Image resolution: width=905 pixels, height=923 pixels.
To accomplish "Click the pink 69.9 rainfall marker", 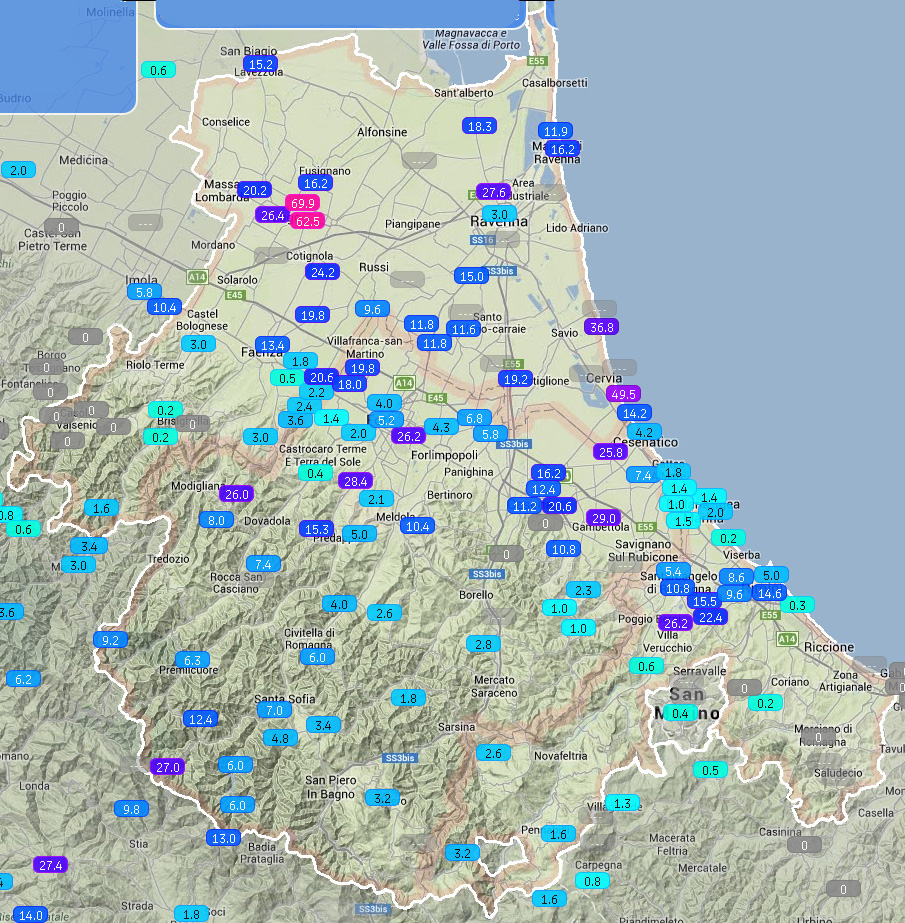I will tap(301, 203).
